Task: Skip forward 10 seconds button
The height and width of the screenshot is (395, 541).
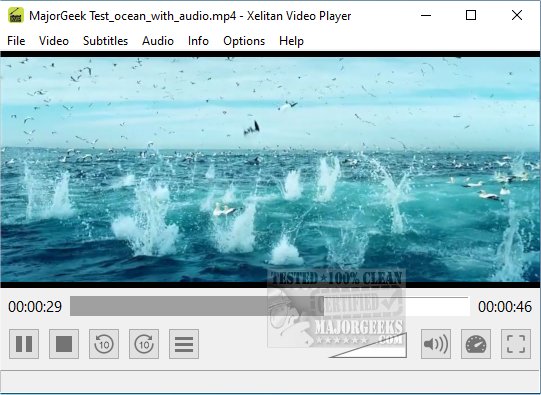Action: tap(144, 344)
